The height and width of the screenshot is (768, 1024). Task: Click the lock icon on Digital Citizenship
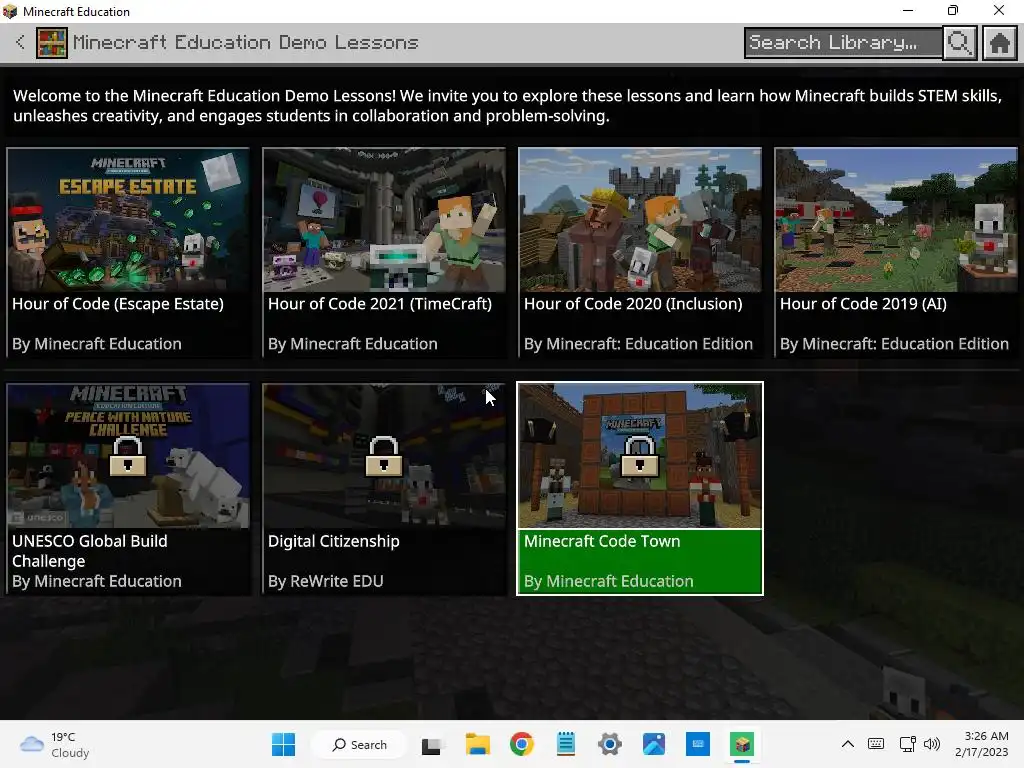(x=383, y=456)
